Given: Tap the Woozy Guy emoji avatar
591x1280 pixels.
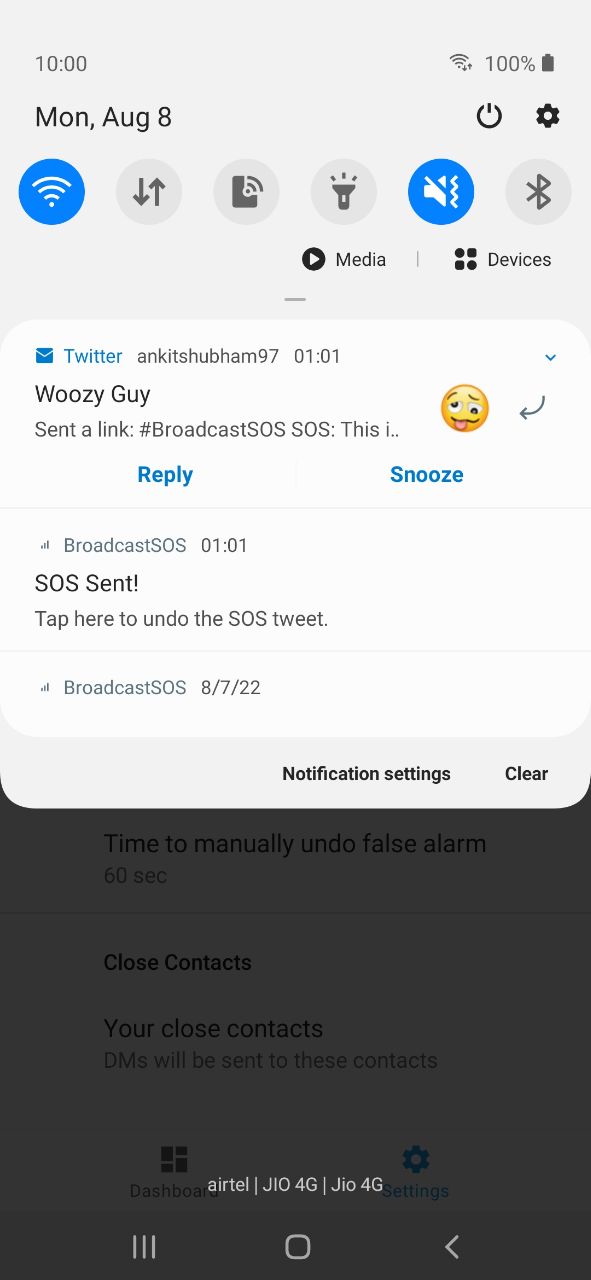Looking at the screenshot, I should (x=465, y=408).
